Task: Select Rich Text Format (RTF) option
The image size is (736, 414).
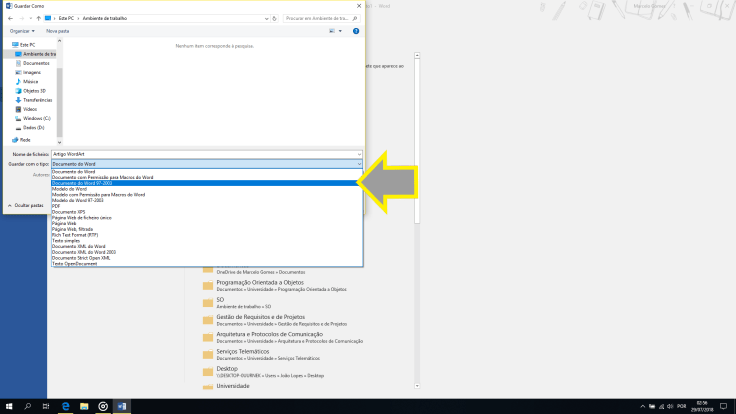Action: click(75, 234)
